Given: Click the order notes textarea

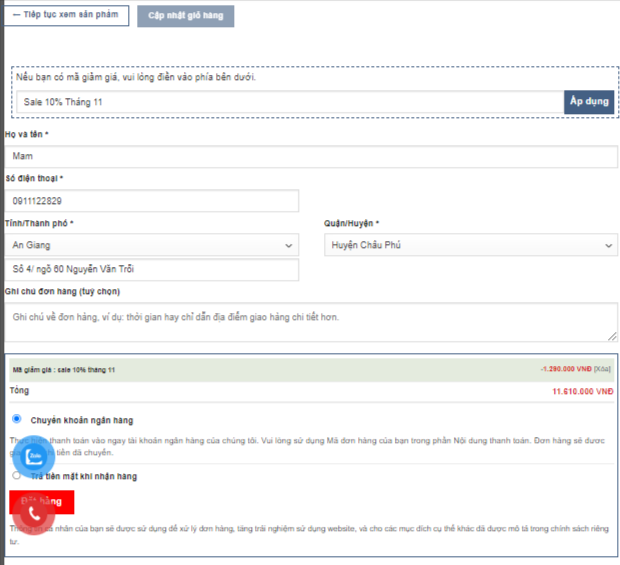Looking at the screenshot, I should (311, 322).
